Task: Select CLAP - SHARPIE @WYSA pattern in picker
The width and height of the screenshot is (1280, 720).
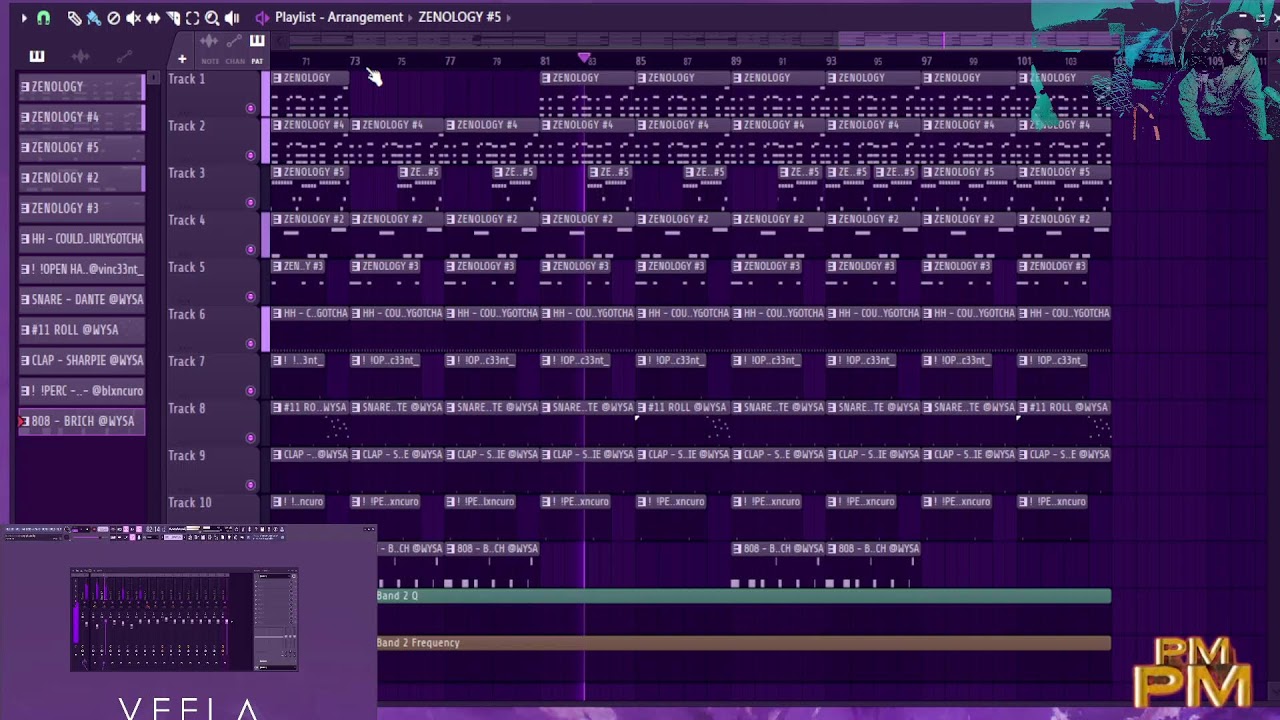Action: tap(82, 360)
